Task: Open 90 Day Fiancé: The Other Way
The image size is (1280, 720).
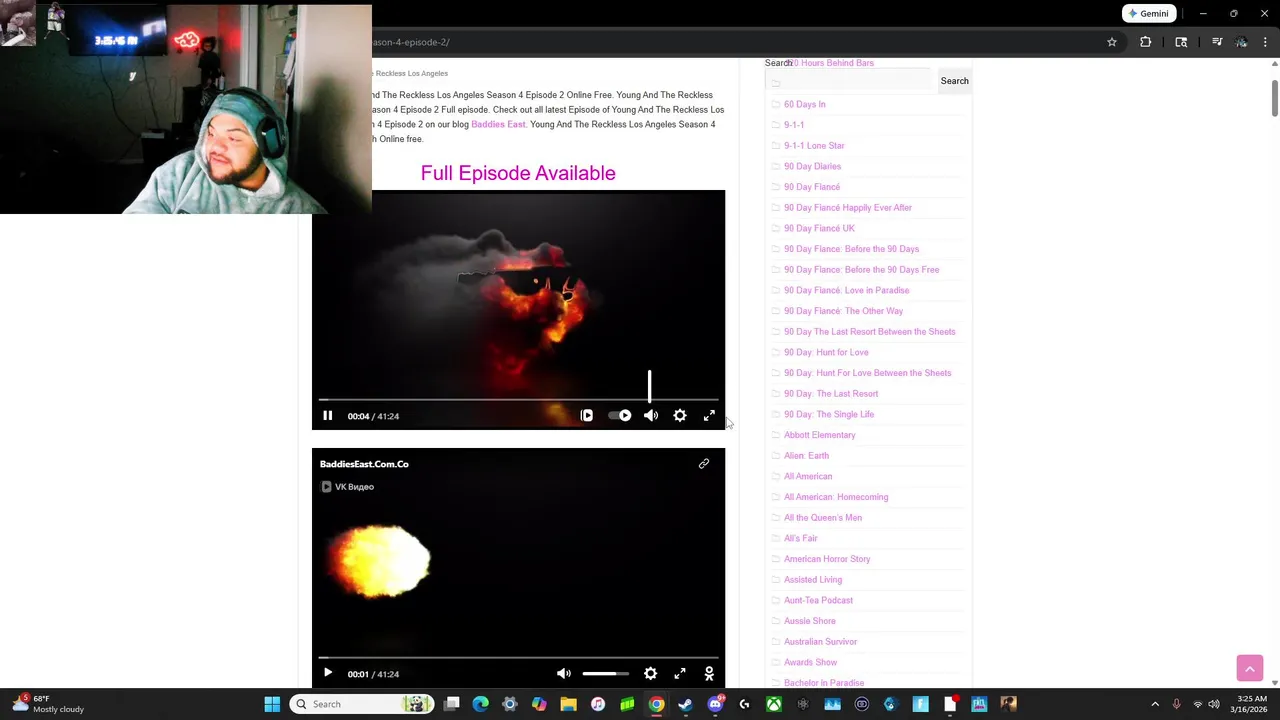Action: click(x=843, y=311)
